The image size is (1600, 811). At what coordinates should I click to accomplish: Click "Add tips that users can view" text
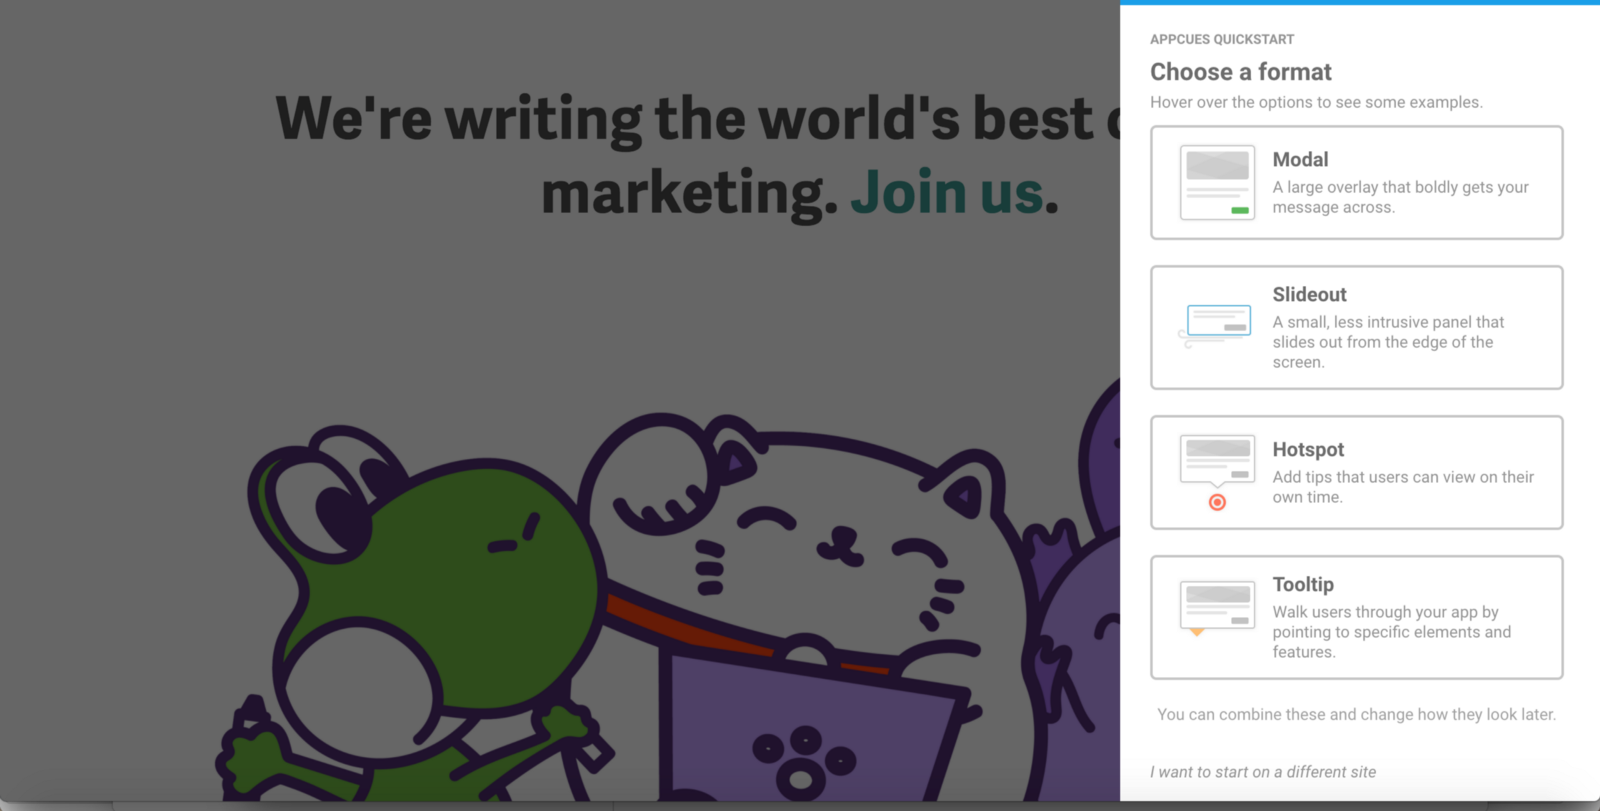tap(1403, 487)
